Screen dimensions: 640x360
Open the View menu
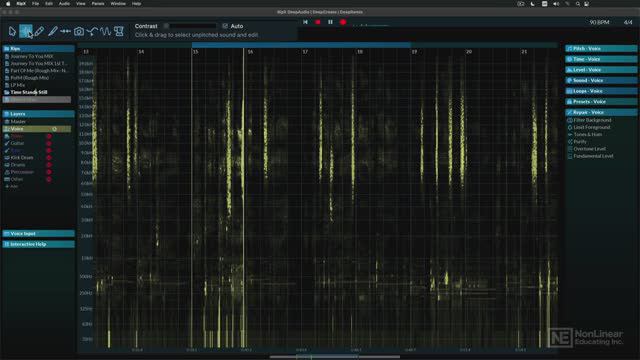(x=80, y=4)
